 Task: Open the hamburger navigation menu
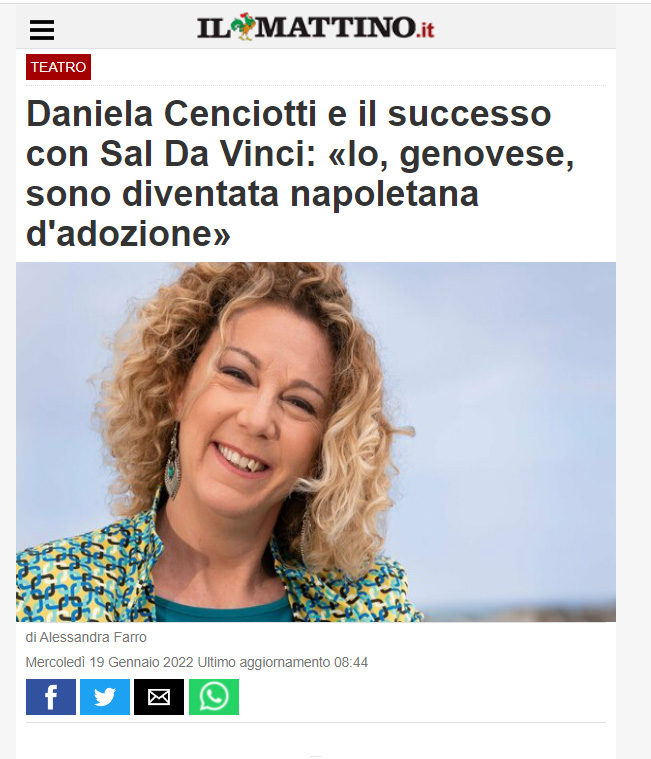pos(42,30)
